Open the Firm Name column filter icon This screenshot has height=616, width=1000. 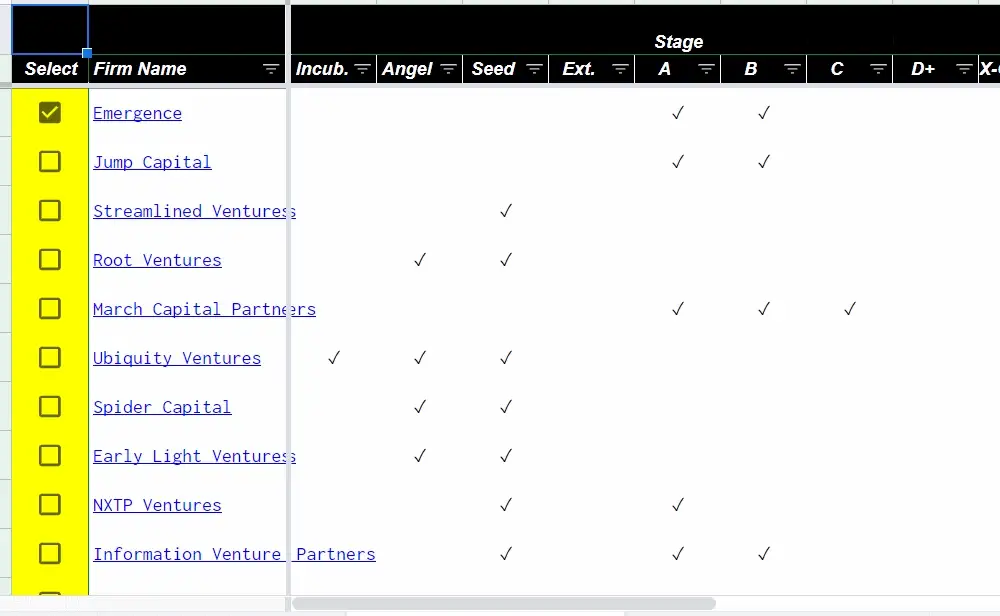tap(271, 69)
